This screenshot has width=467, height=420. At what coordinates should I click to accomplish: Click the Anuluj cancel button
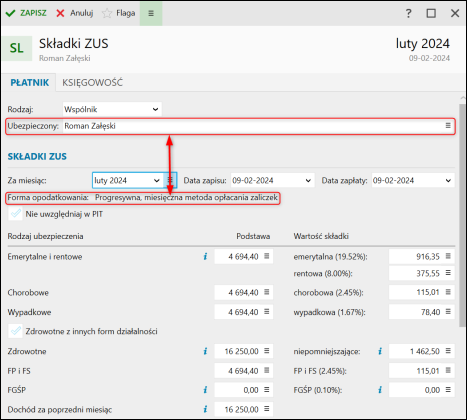(75, 13)
